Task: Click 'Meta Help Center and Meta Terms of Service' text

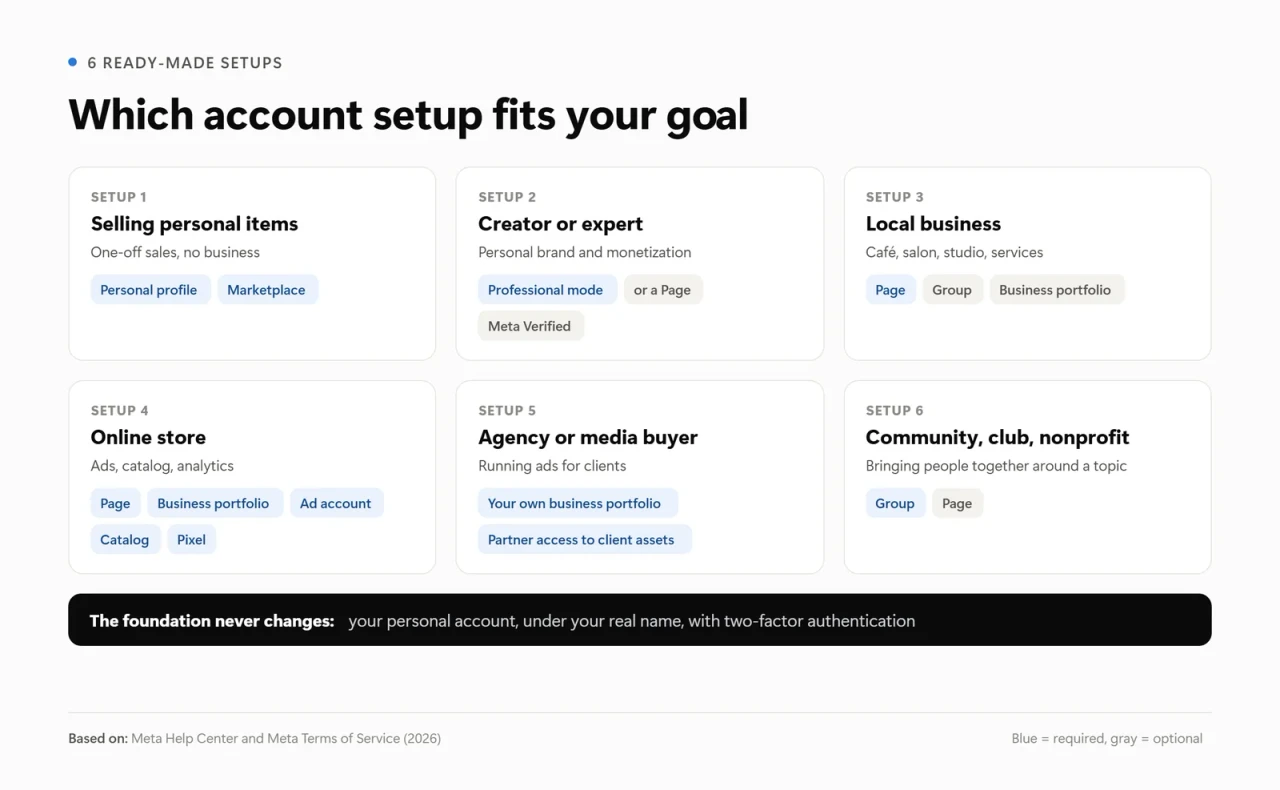Action: pyautogui.click(x=265, y=738)
